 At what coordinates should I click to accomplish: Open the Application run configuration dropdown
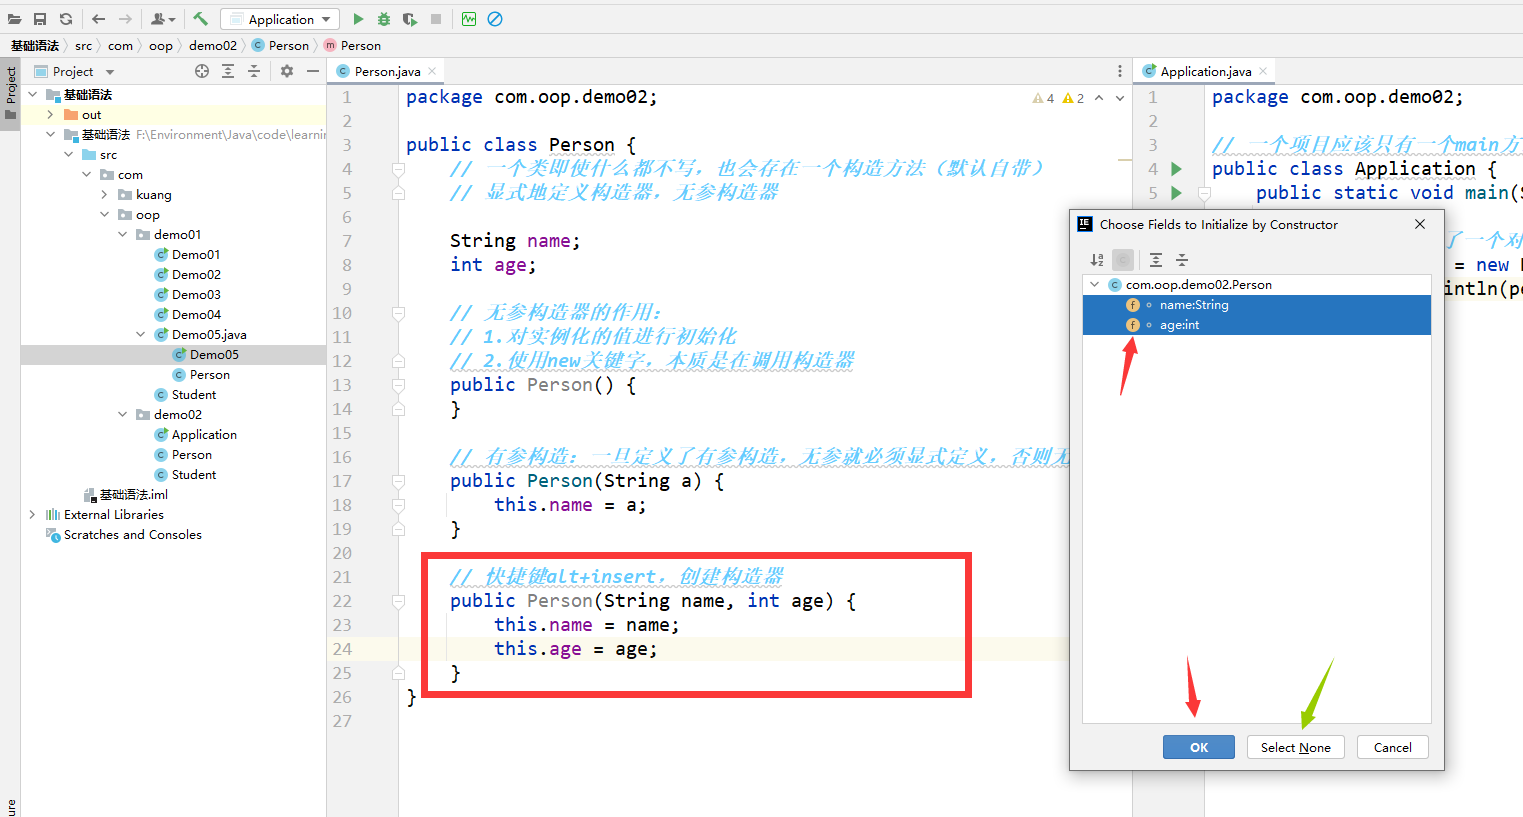(x=280, y=19)
